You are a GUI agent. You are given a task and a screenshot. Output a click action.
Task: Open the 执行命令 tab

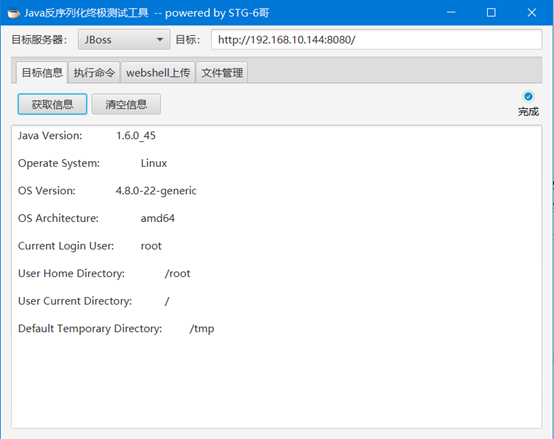click(x=94, y=73)
